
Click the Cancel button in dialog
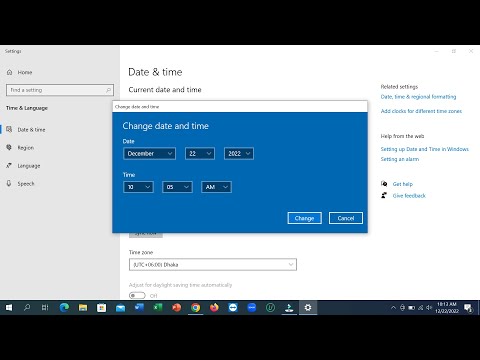pos(346,218)
